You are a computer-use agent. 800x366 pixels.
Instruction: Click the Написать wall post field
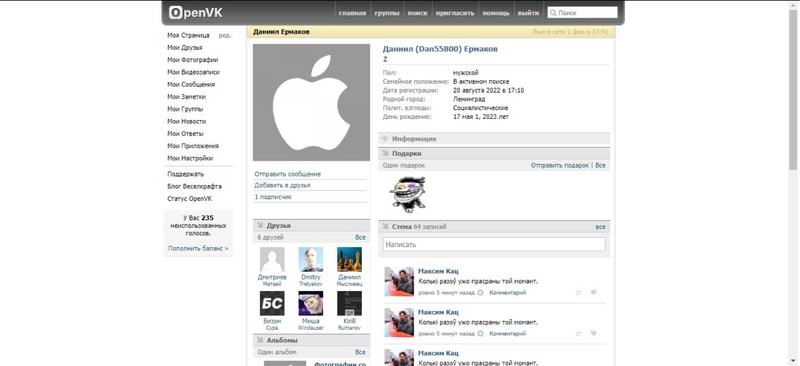494,244
